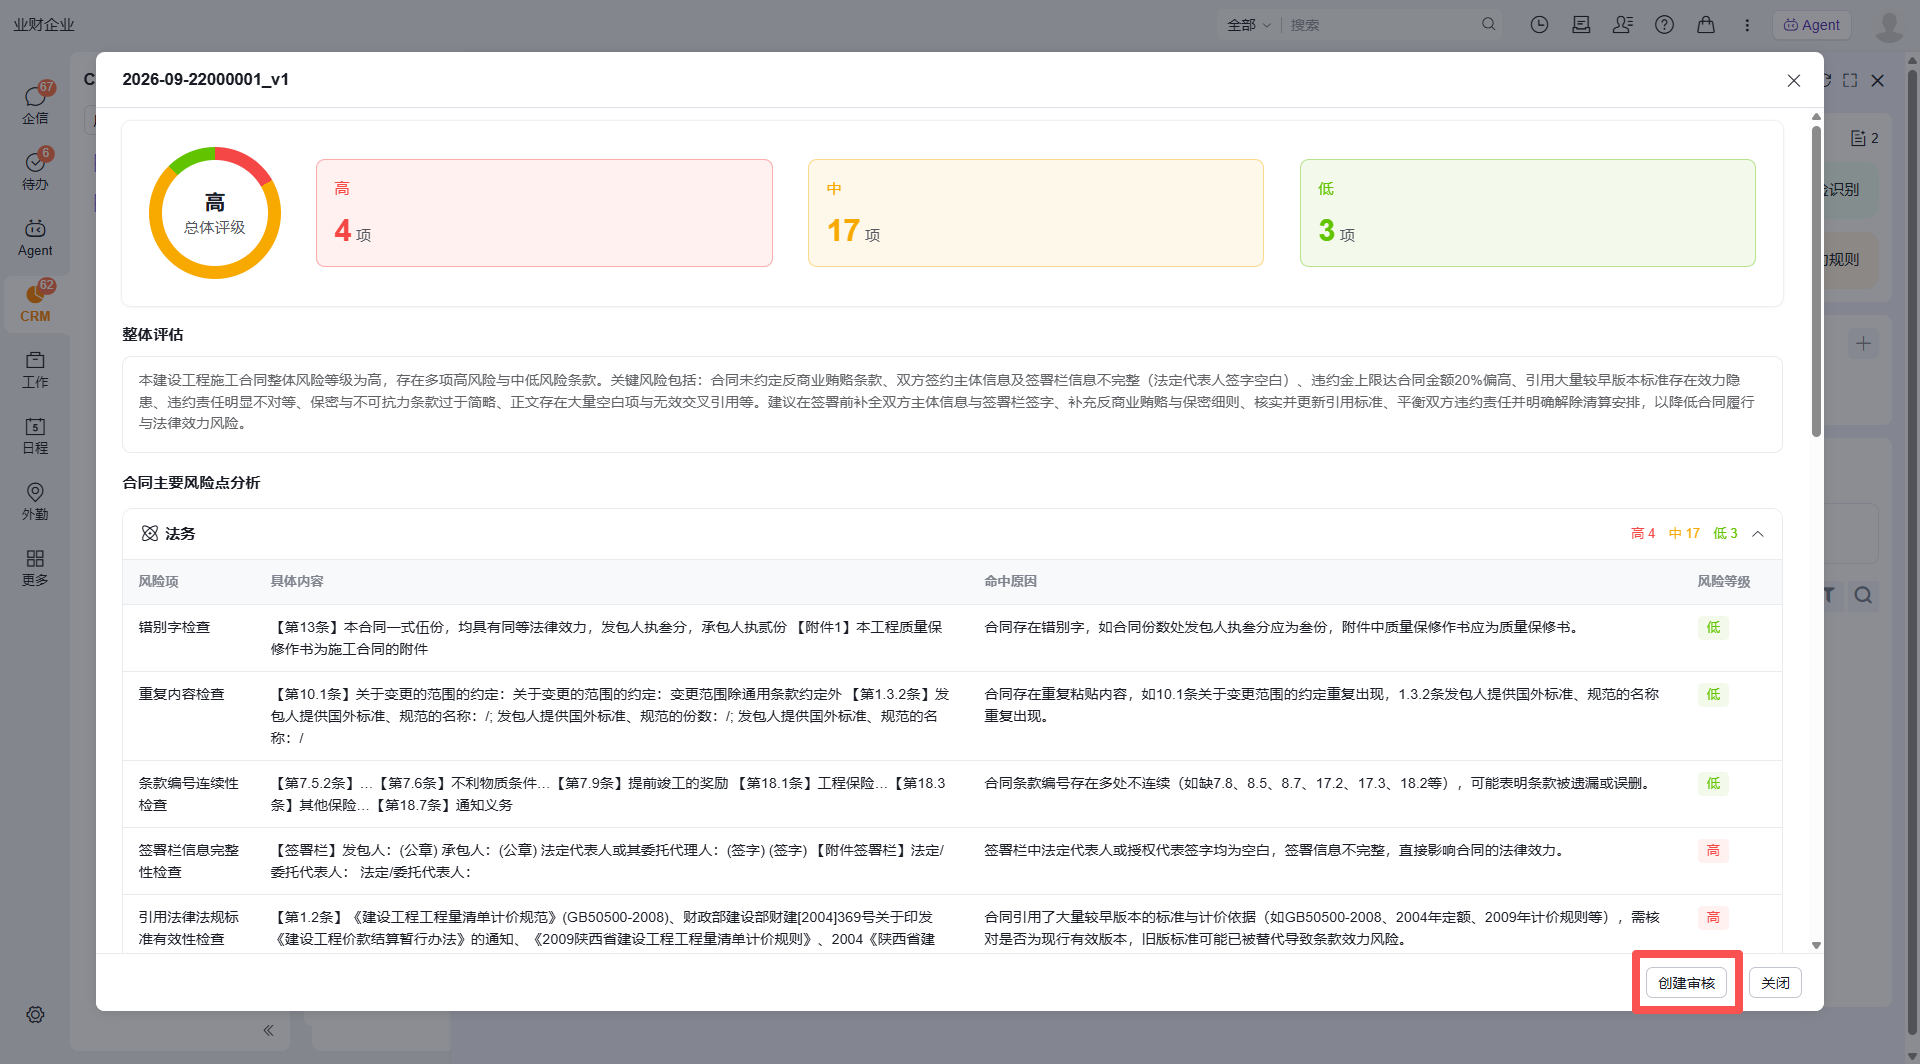
Task: Switch to the CRM sidebar tab
Action: (x=35, y=303)
